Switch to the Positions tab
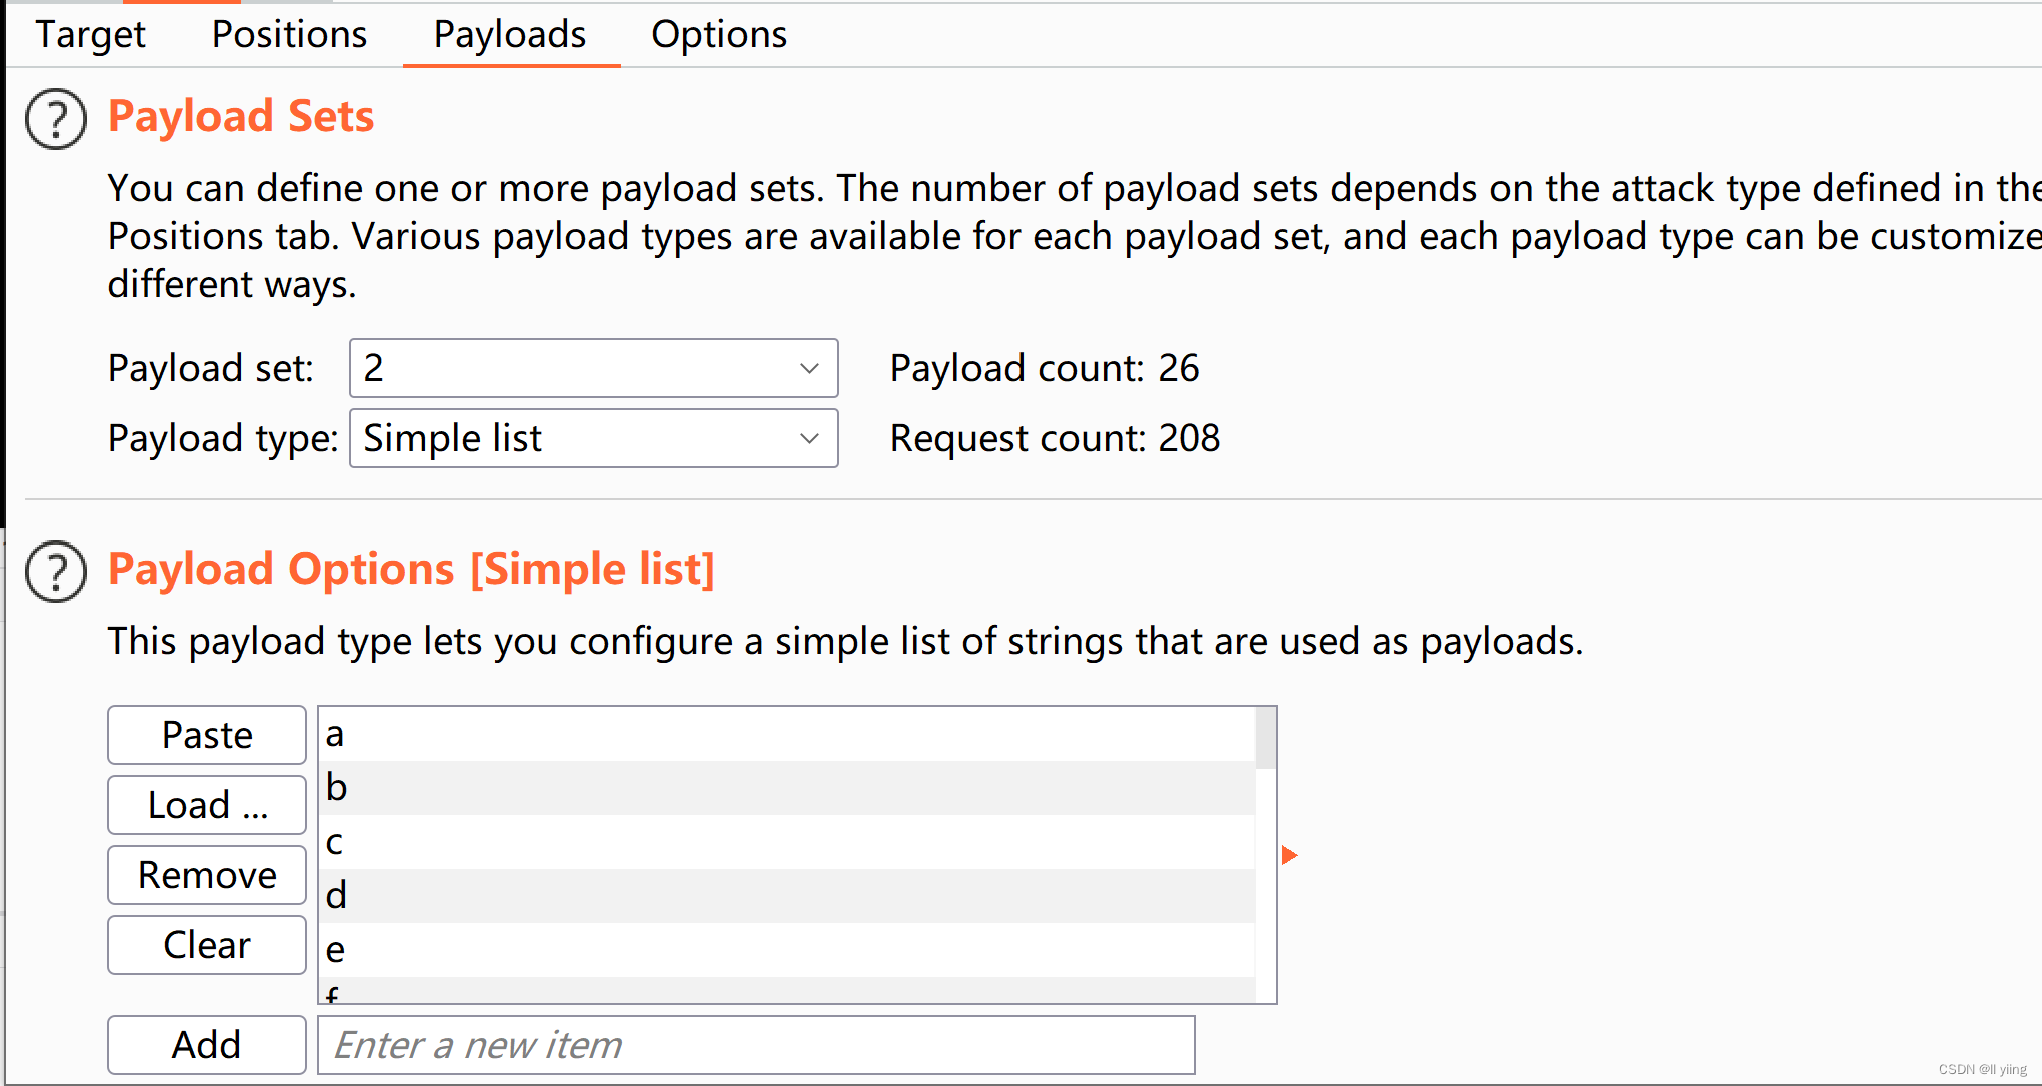2042x1086 pixels. coord(289,35)
